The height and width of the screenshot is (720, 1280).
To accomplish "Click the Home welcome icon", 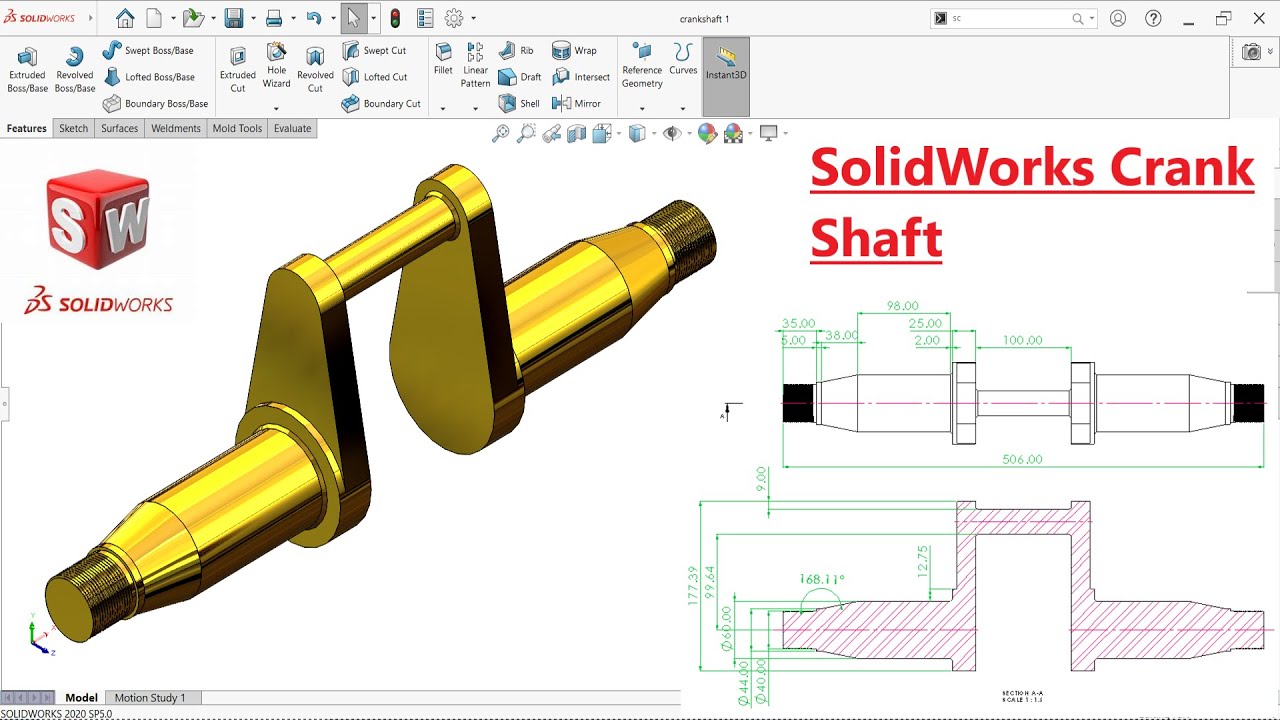I will [x=125, y=18].
